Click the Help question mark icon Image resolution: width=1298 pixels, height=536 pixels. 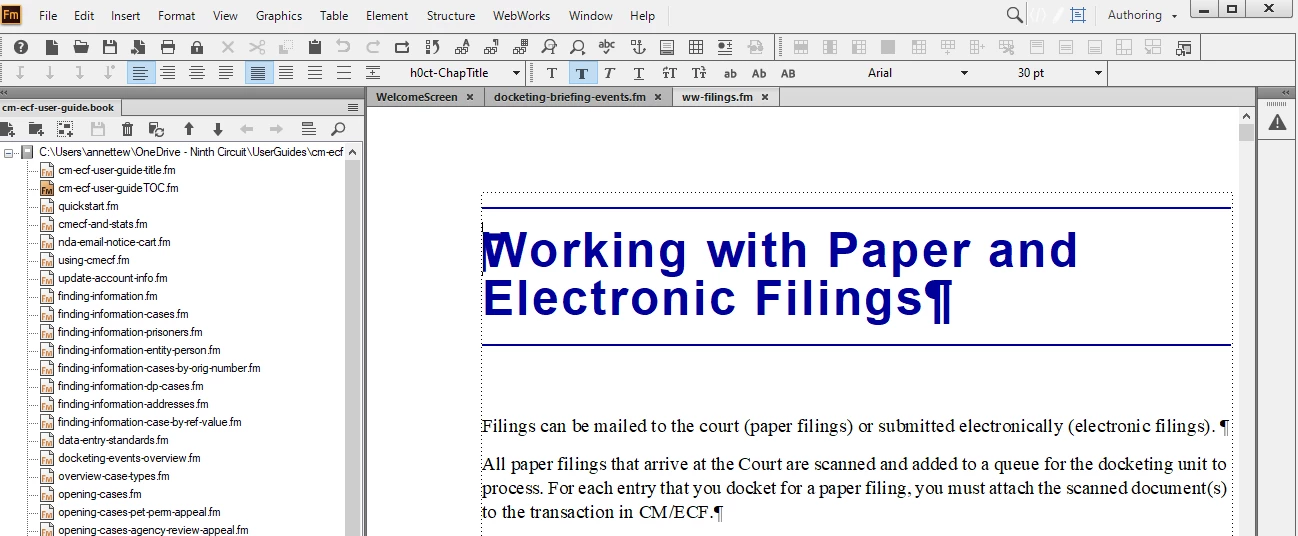(20, 47)
